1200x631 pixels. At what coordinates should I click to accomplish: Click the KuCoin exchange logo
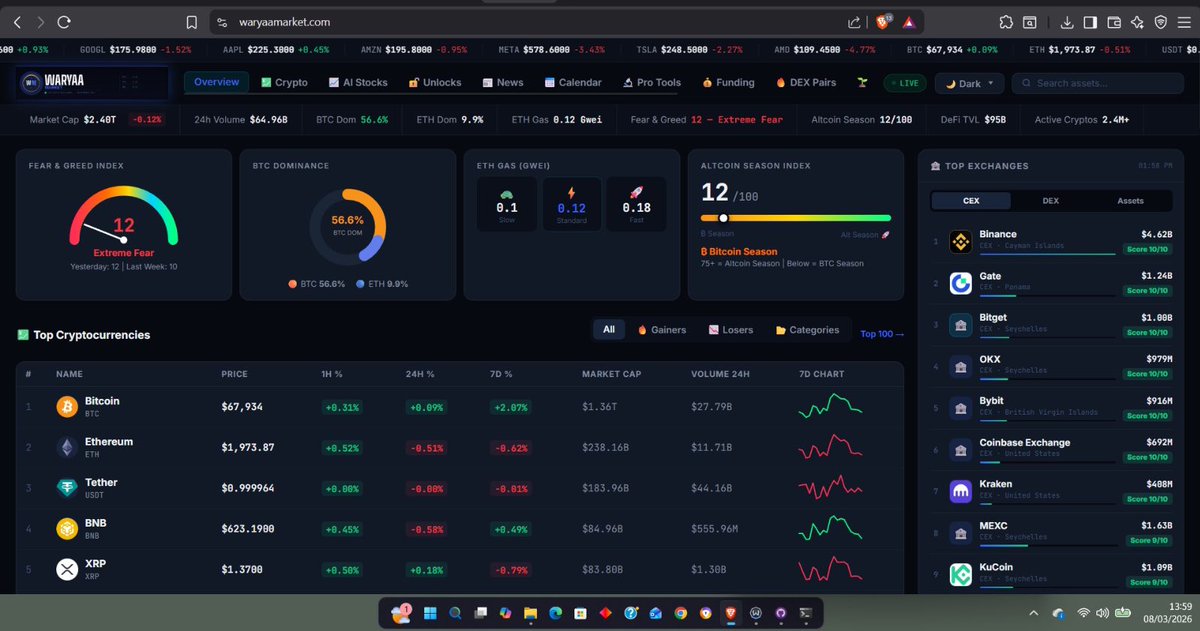(x=960, y=574)
